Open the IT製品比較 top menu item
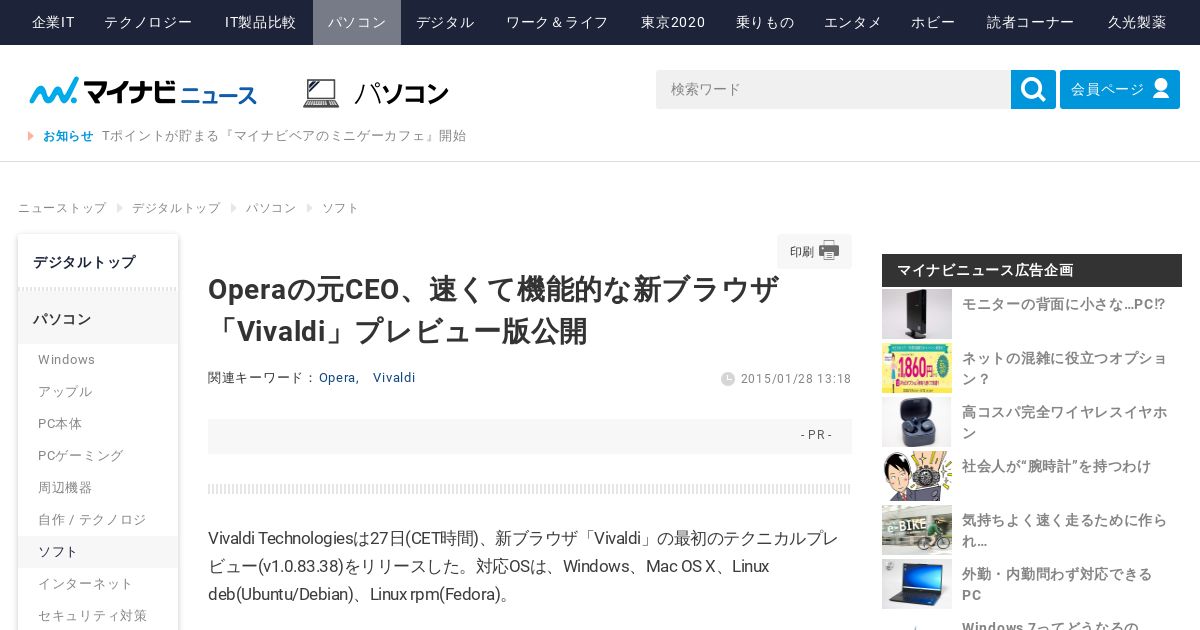Image resolution: width=1200 pixels, height=630 pixels. (x=260, y=22)
